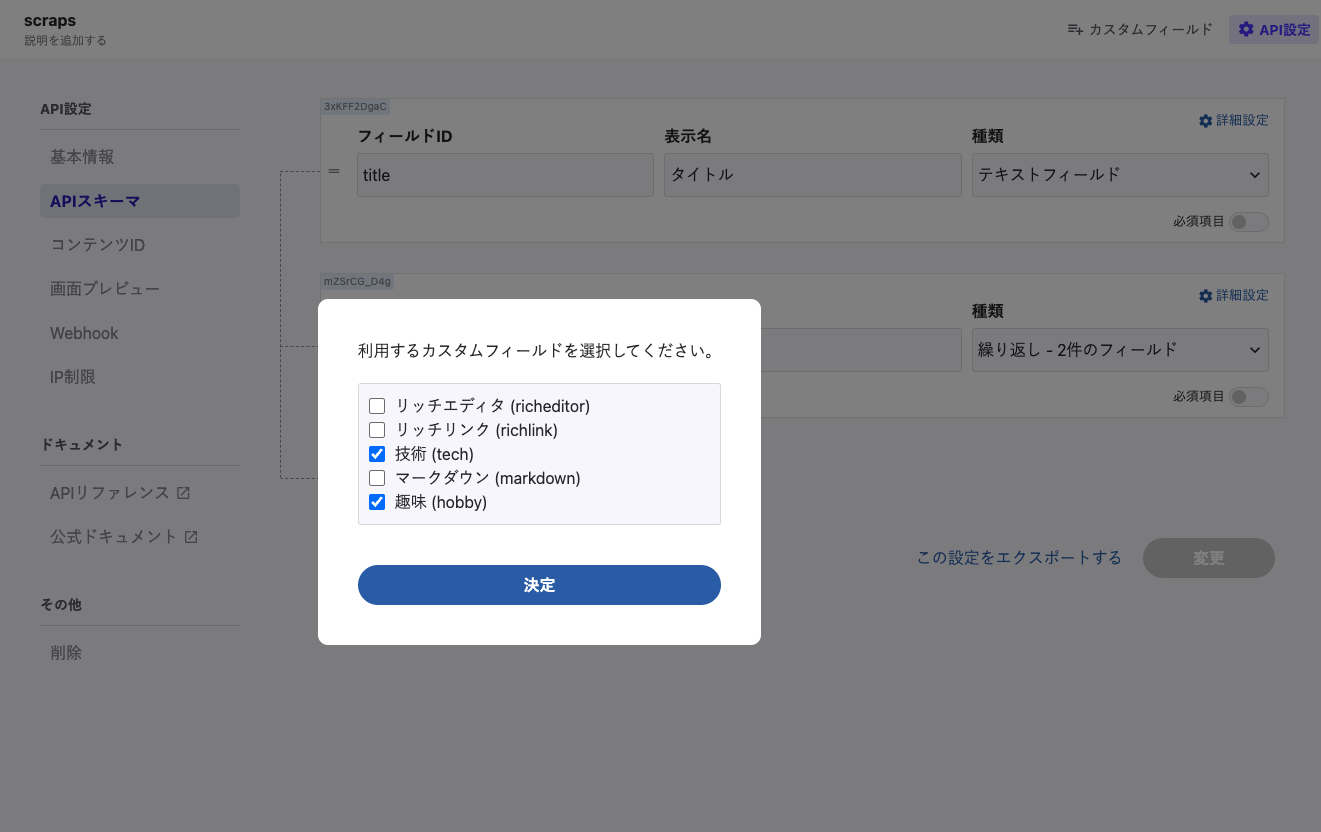
Task: Uncheck the 技術 (tech) checkbox
Action: click(377, 454)
